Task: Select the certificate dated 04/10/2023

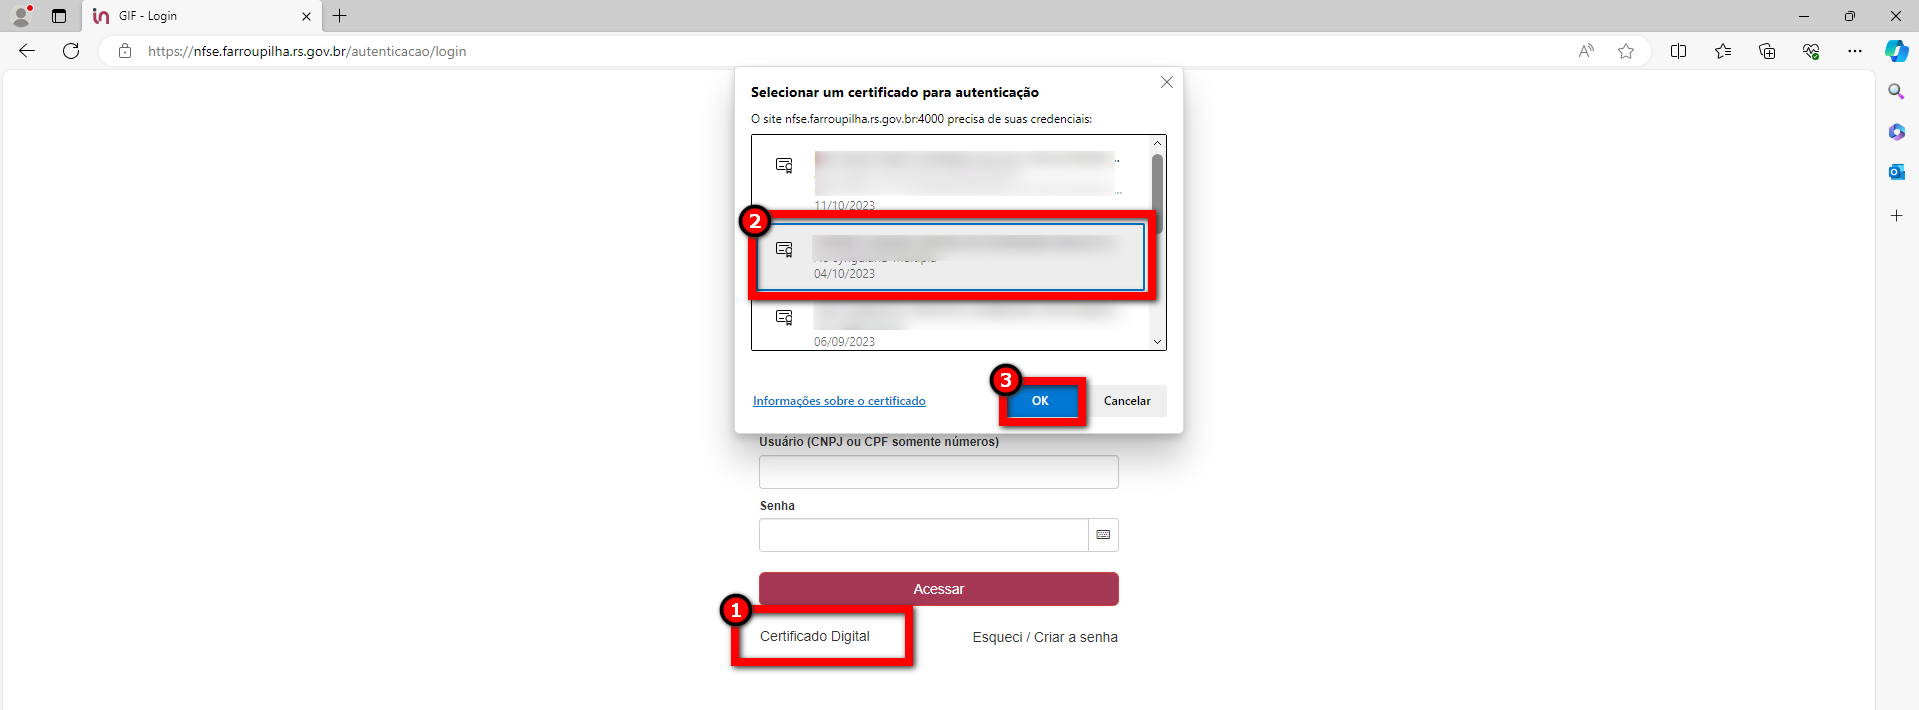Action: [x=951, y=257]
